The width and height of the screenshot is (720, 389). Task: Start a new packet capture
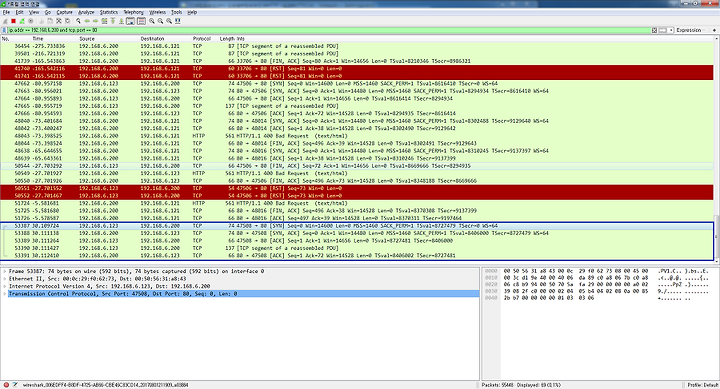[x=5, y=21]
